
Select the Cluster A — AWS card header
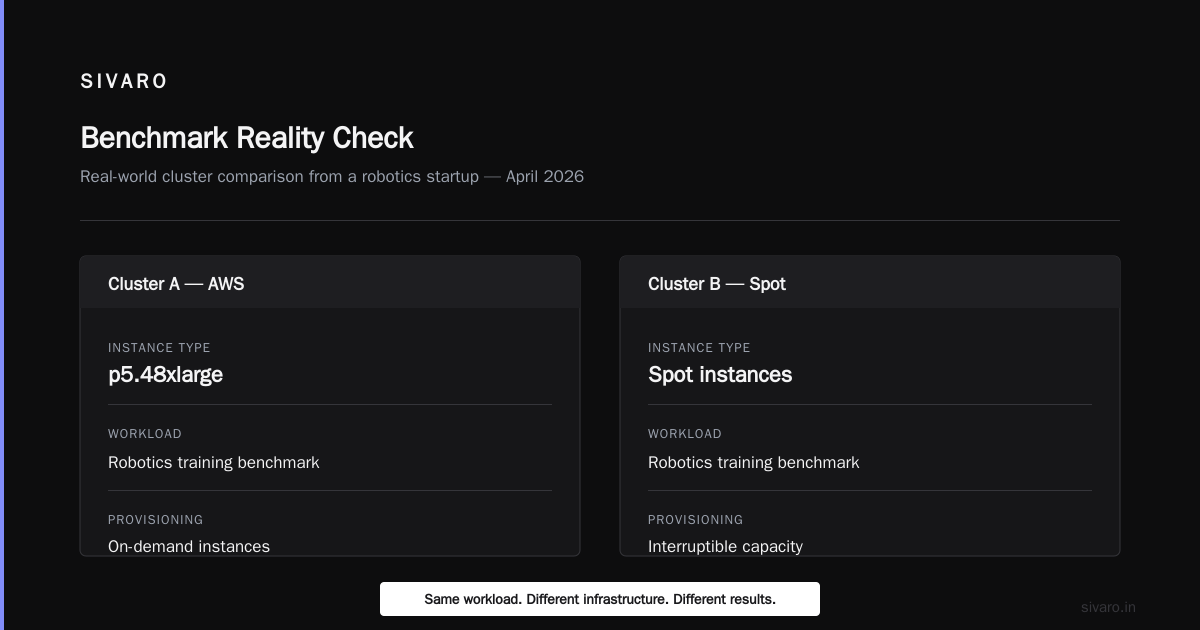click(x=330, y=283)
